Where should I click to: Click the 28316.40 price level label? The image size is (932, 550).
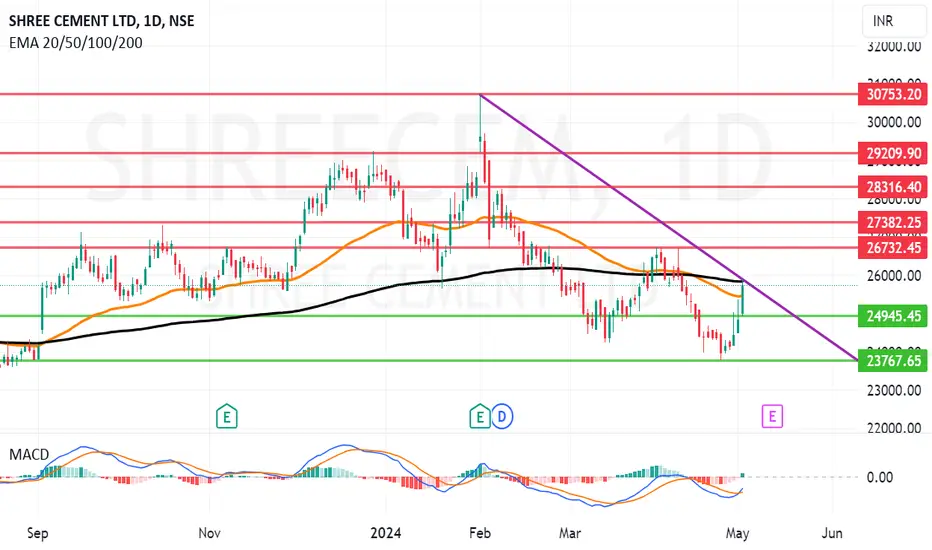(893, 187)
